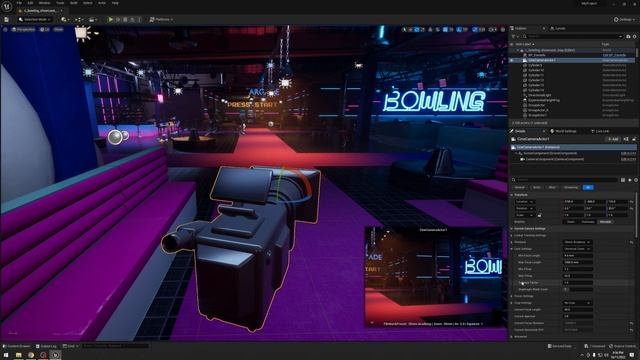Screen dimensions: 640x360
Task: Switch to the World Settings tab
Action: (563, 131)
